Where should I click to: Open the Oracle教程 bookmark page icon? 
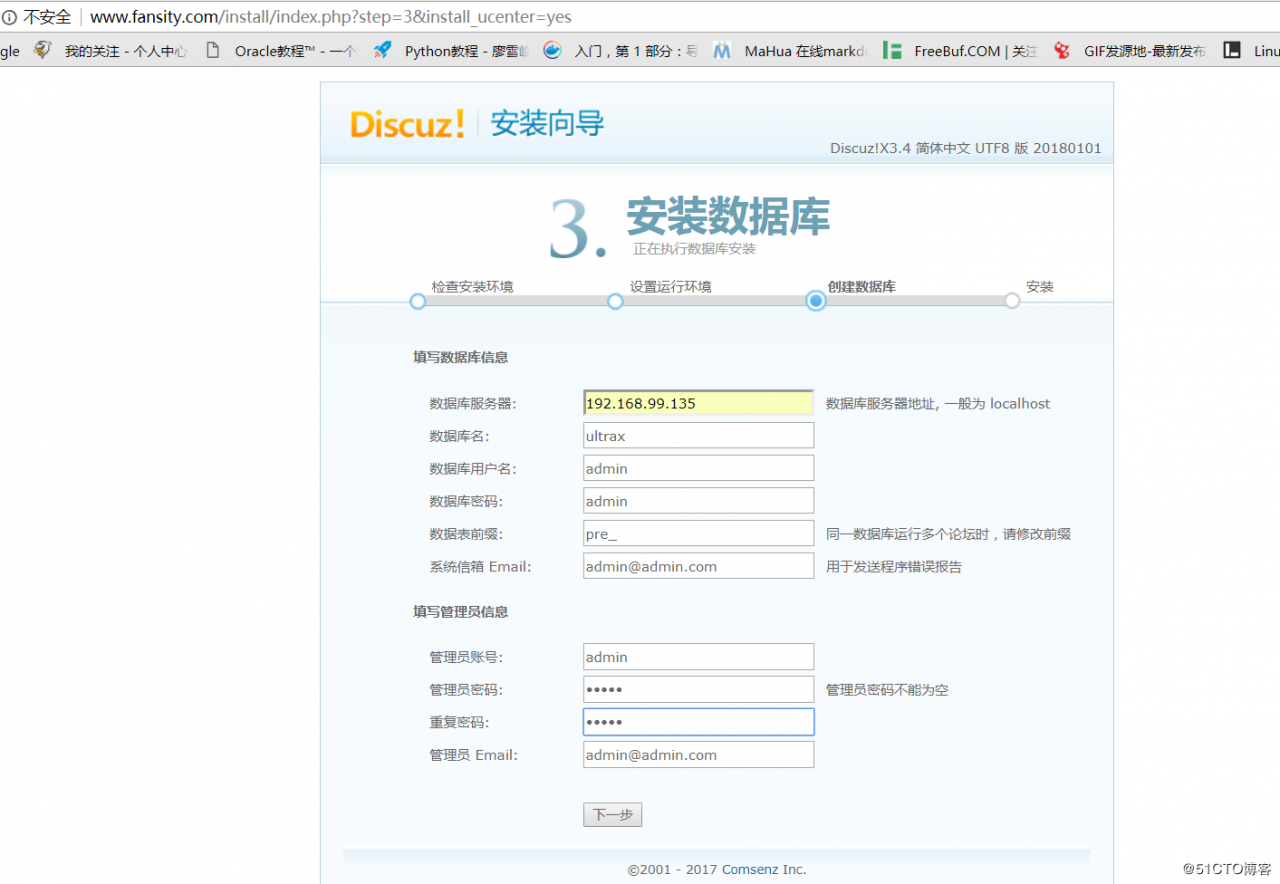point(212,50)
